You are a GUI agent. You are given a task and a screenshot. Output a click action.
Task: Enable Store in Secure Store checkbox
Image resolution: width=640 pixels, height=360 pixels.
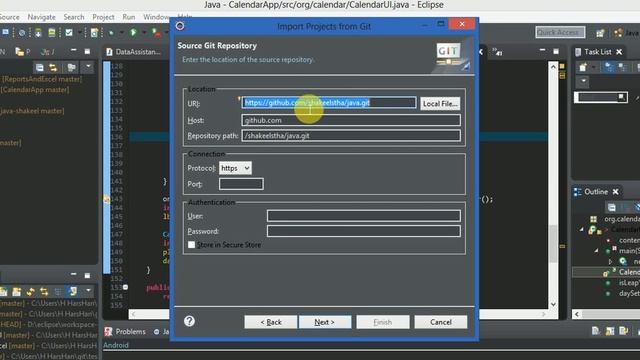(191, 244)
